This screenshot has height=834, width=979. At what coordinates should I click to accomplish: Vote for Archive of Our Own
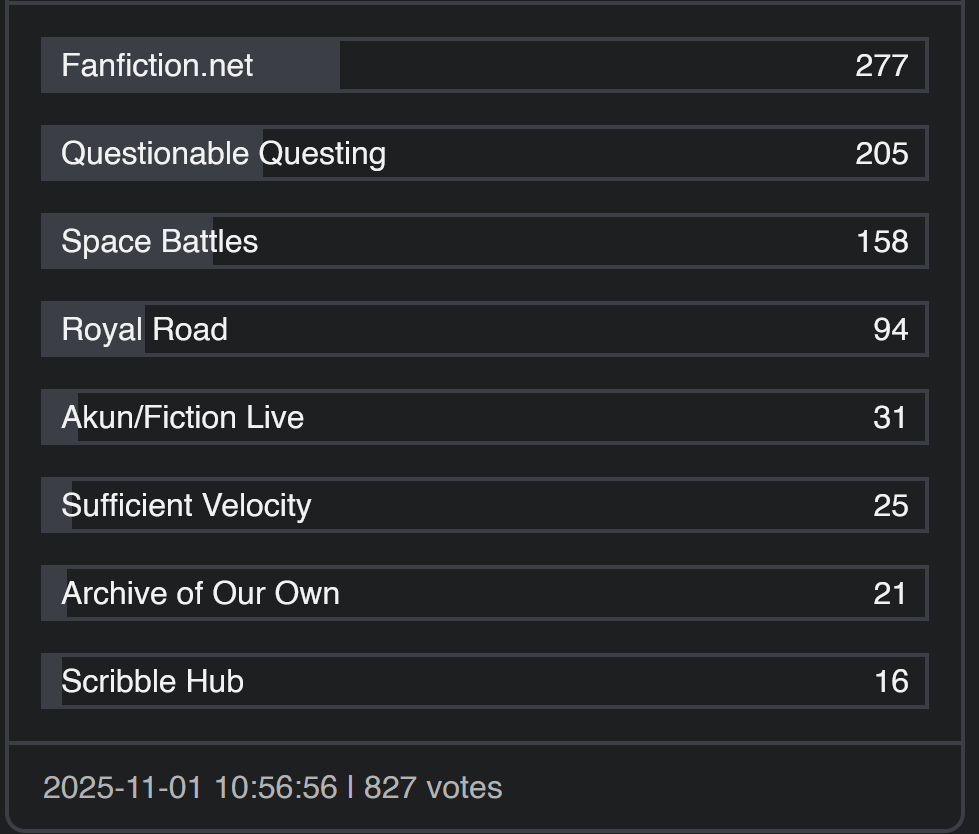485,593
